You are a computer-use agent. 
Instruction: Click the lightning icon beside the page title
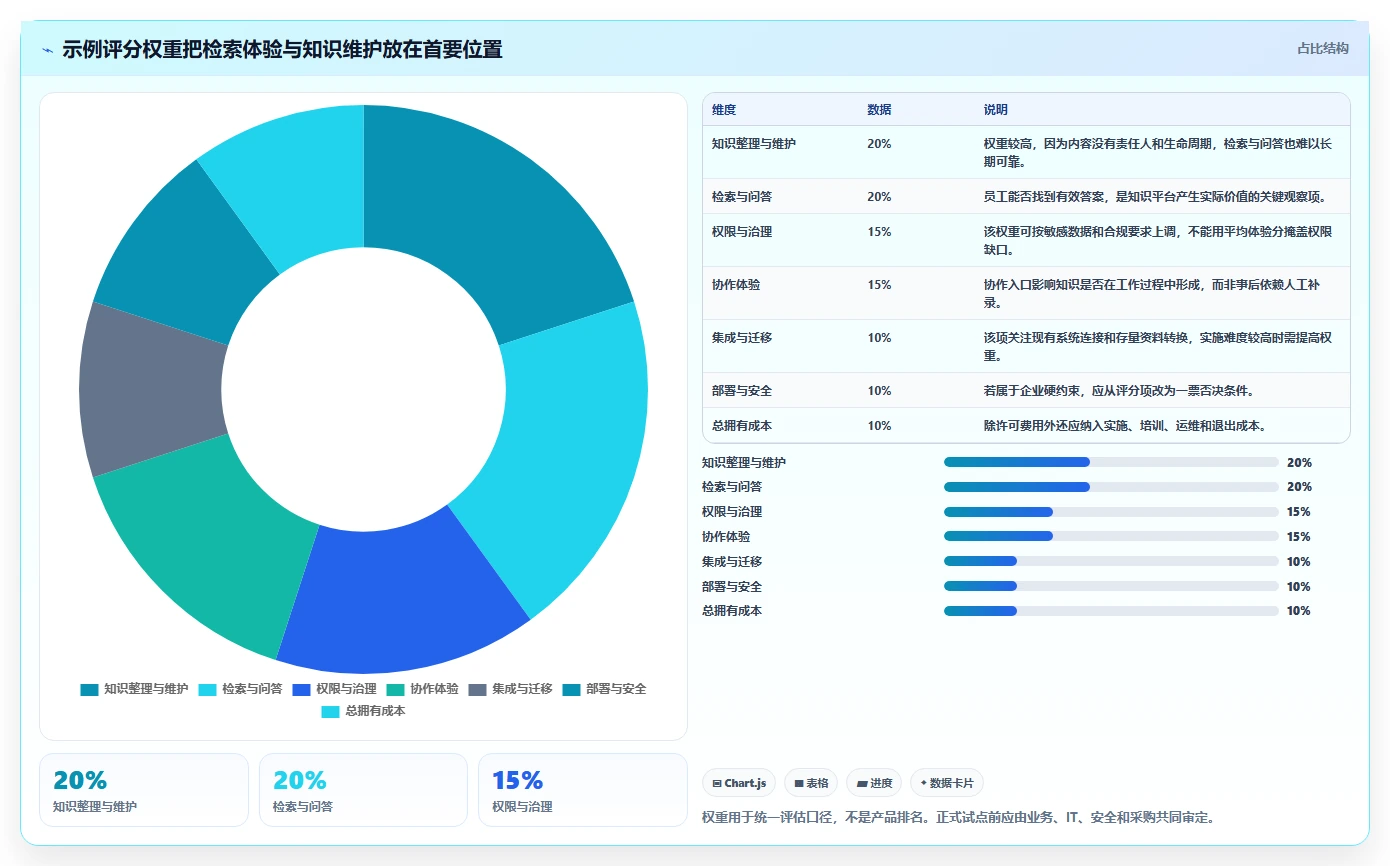(47, 49)
